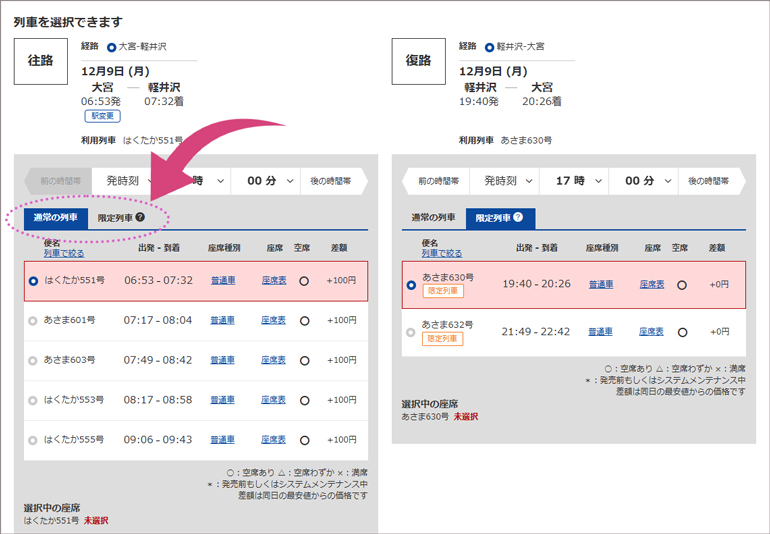Image resolution: width=770 pixels, height=534 pixels.
Task: Click 21:49 - 22:42 time text
Action: (x=536, y=332)
